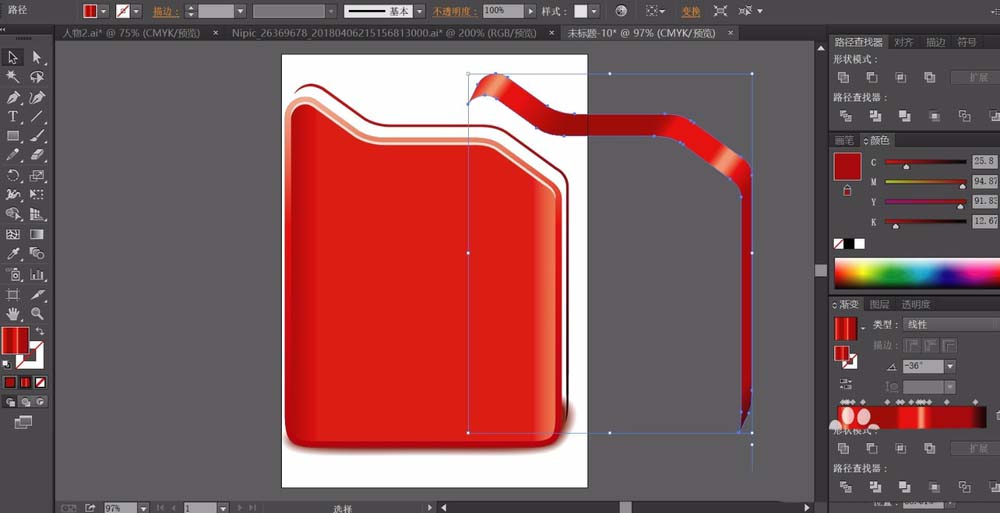
Task: Click Divide icon in top Pathfinder panel
Action: click(846, 116)
